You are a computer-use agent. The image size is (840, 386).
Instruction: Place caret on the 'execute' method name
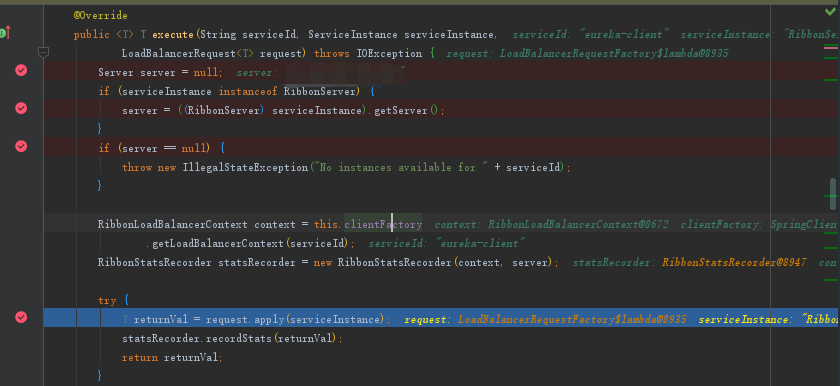(172, 35)
